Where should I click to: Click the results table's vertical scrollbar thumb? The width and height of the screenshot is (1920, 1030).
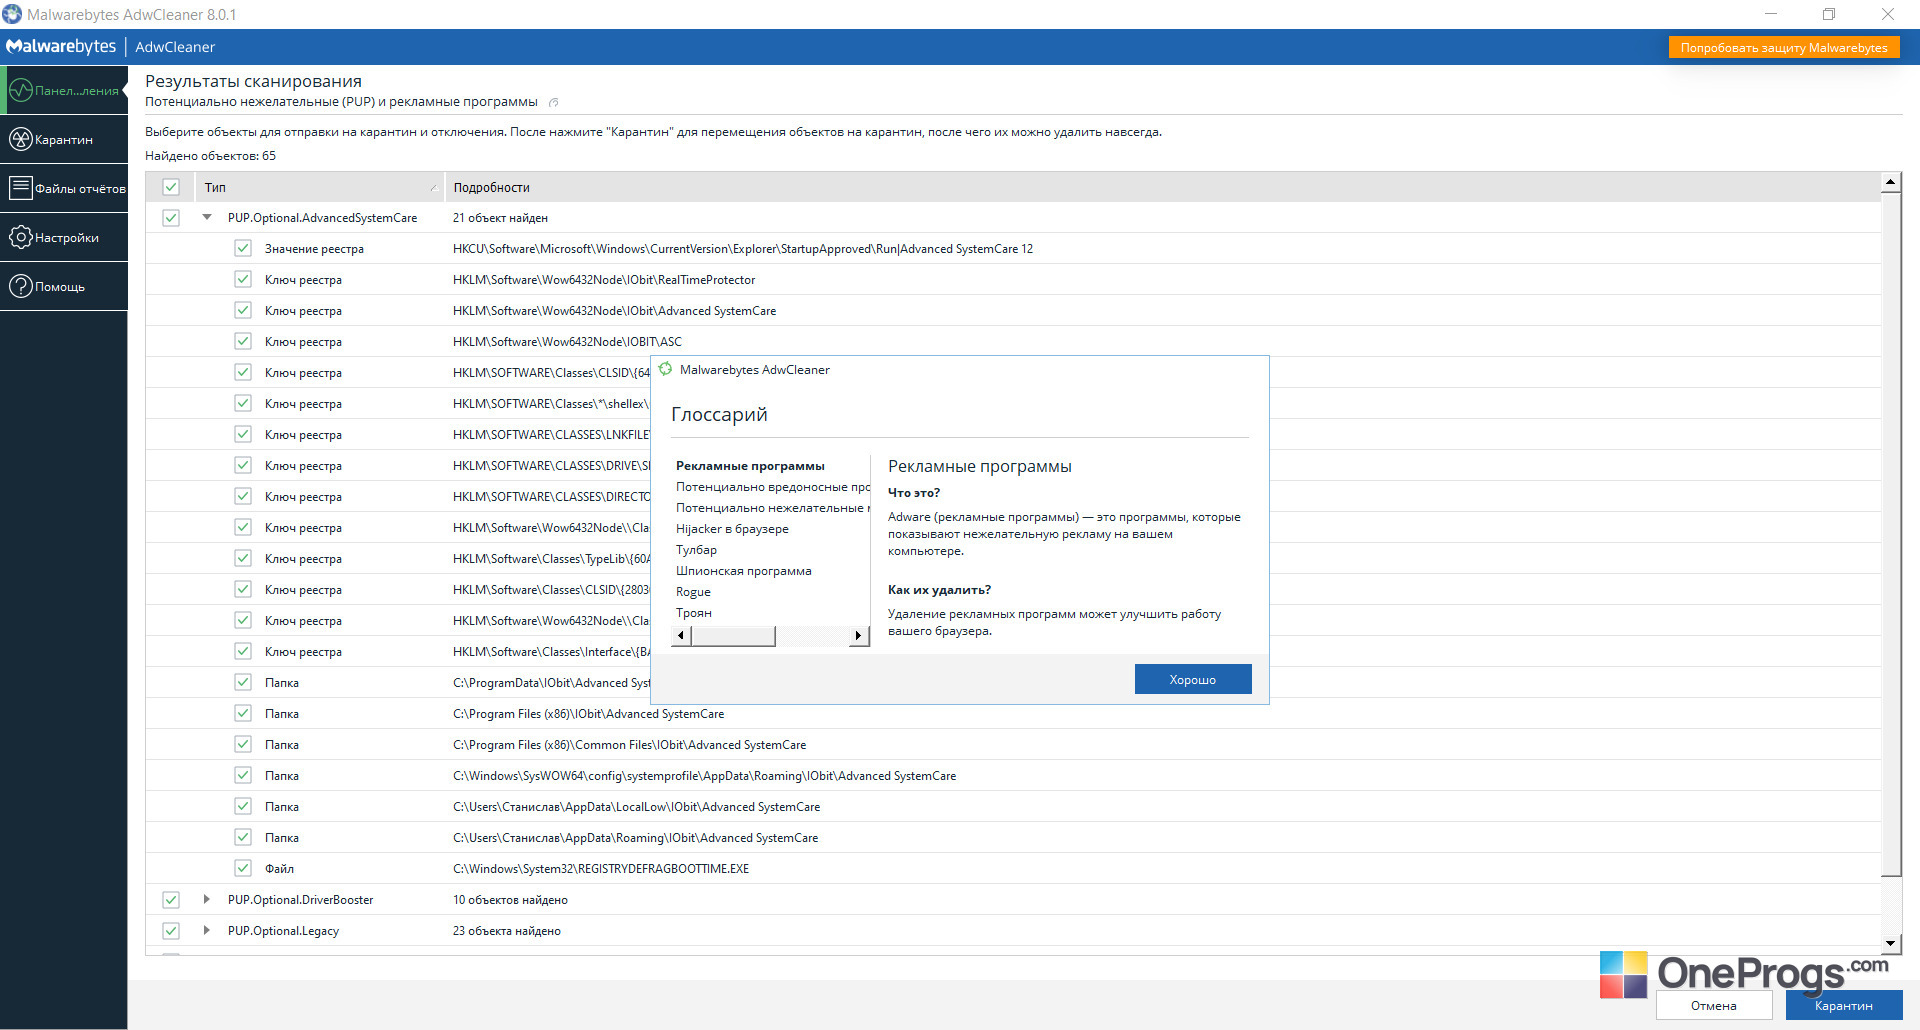click(1890, 534)
